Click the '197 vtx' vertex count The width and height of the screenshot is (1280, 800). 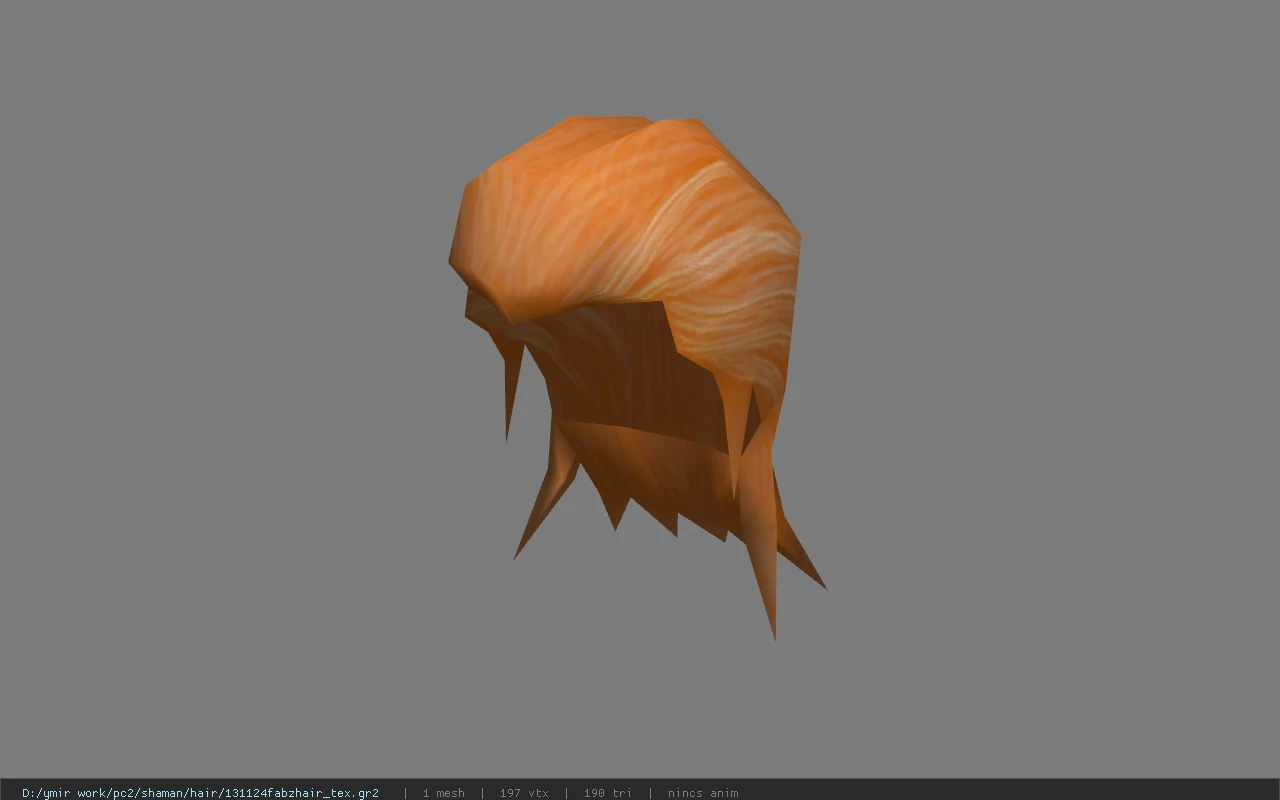pyautogui.click(x=524, y=793)
